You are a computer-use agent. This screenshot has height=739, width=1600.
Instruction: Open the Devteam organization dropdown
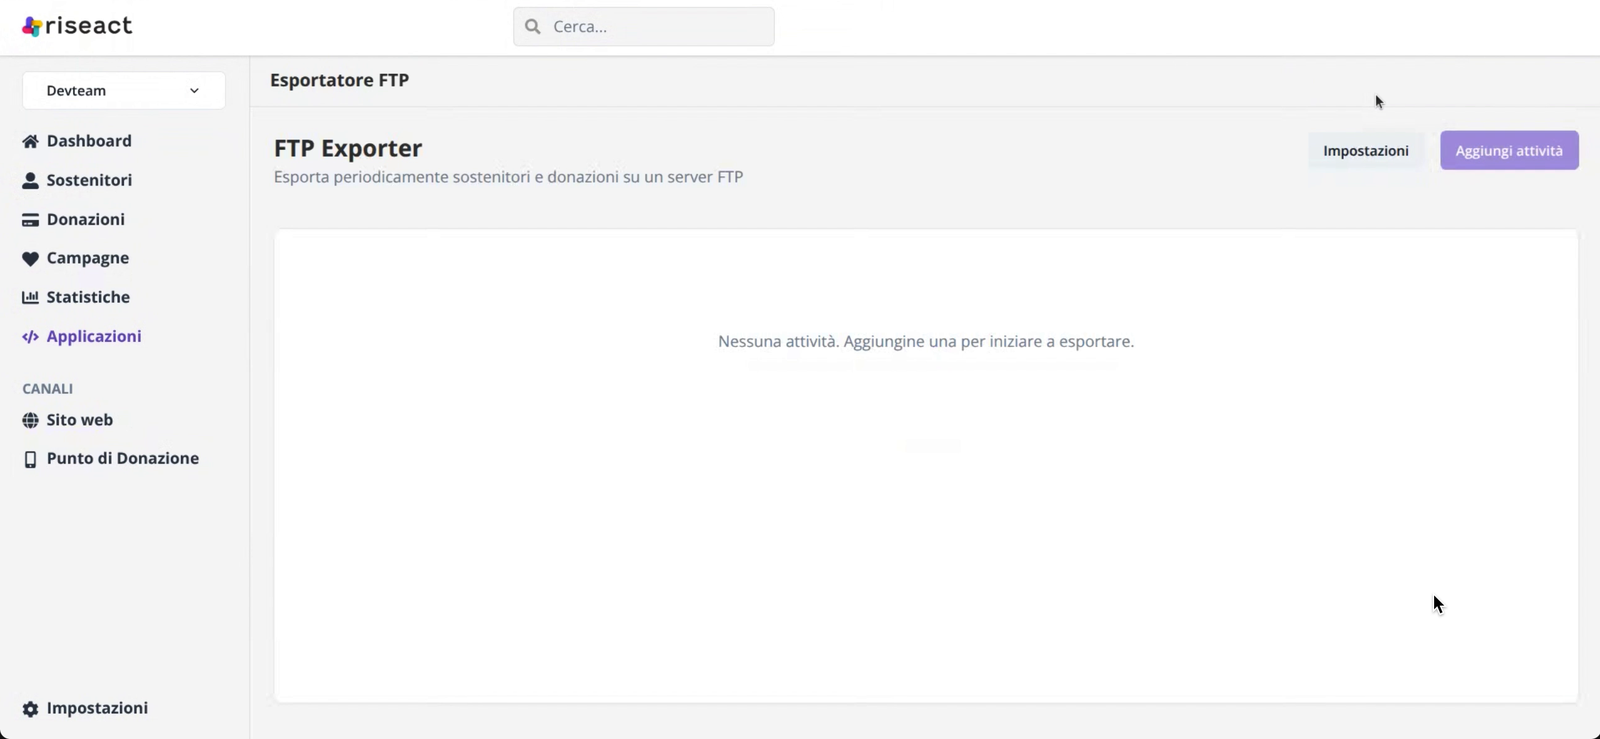point(124,91)
